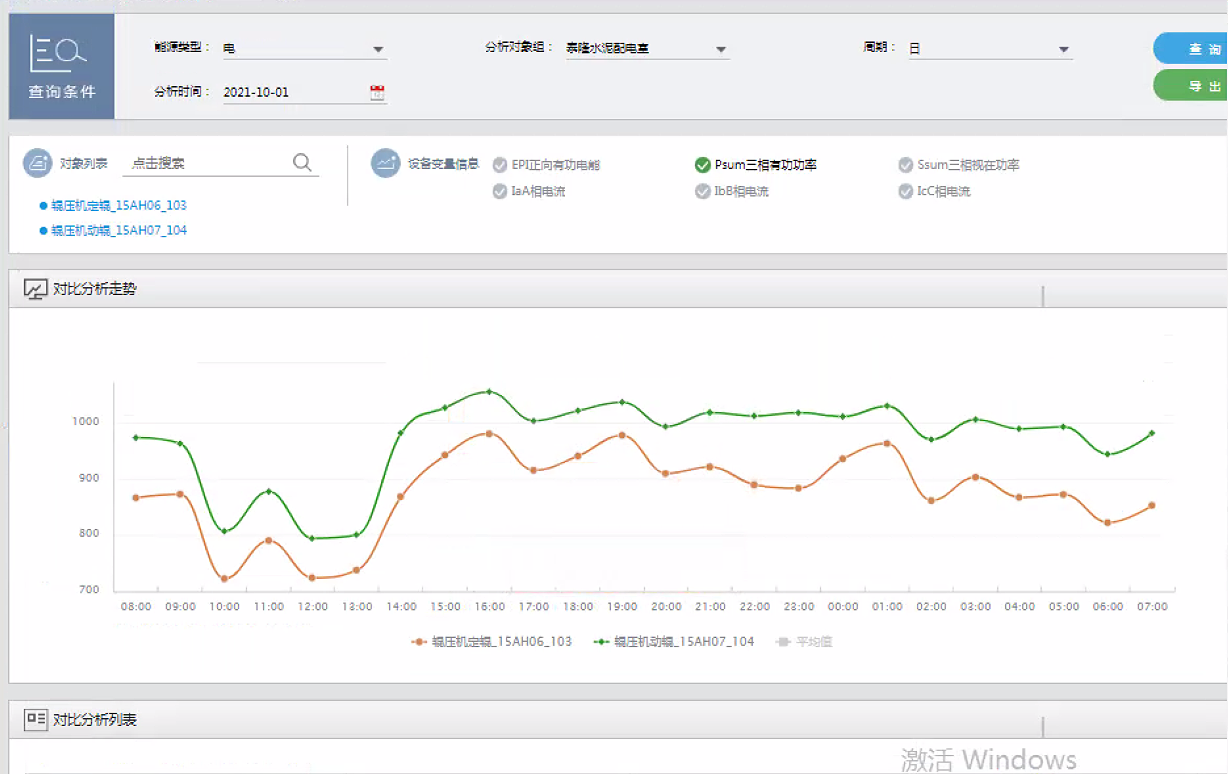Click the search magnifier in 对象列表
This screenshot has width=1228, height=774.
tap(302, 163)
